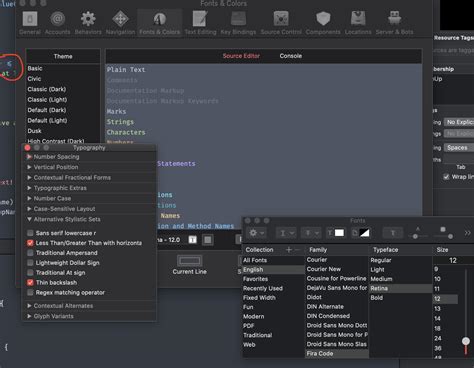This screenshot has width=474, height=368.
Task: Switch to the Console tab
Action: click(x=291, y=56)
